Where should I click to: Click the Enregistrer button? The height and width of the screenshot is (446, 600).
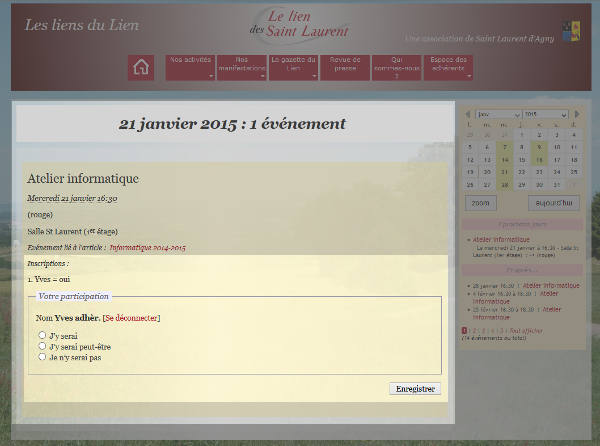pos(415,388)
